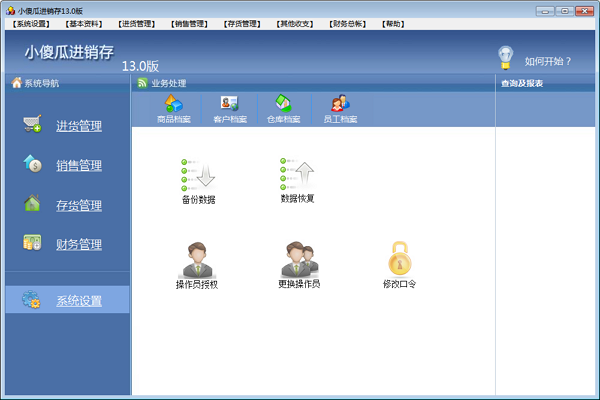This screenshot has height=400, width=600.
Task: Open the 仓库档案 warehouse archive icon
Action: tap(284, 109)
